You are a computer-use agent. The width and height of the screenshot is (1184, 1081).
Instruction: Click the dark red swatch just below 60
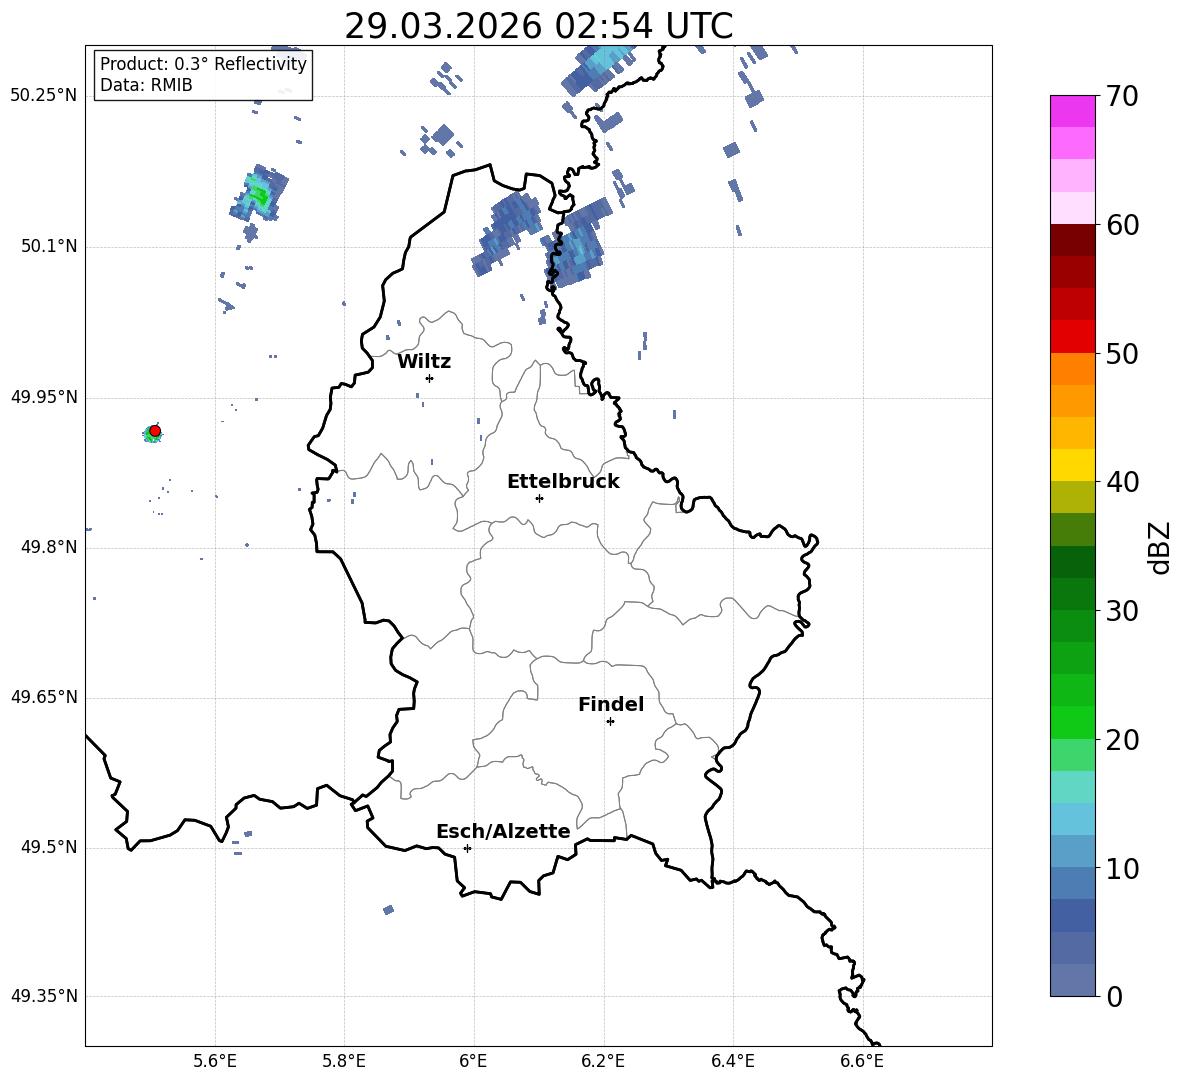coord(1073,240)
